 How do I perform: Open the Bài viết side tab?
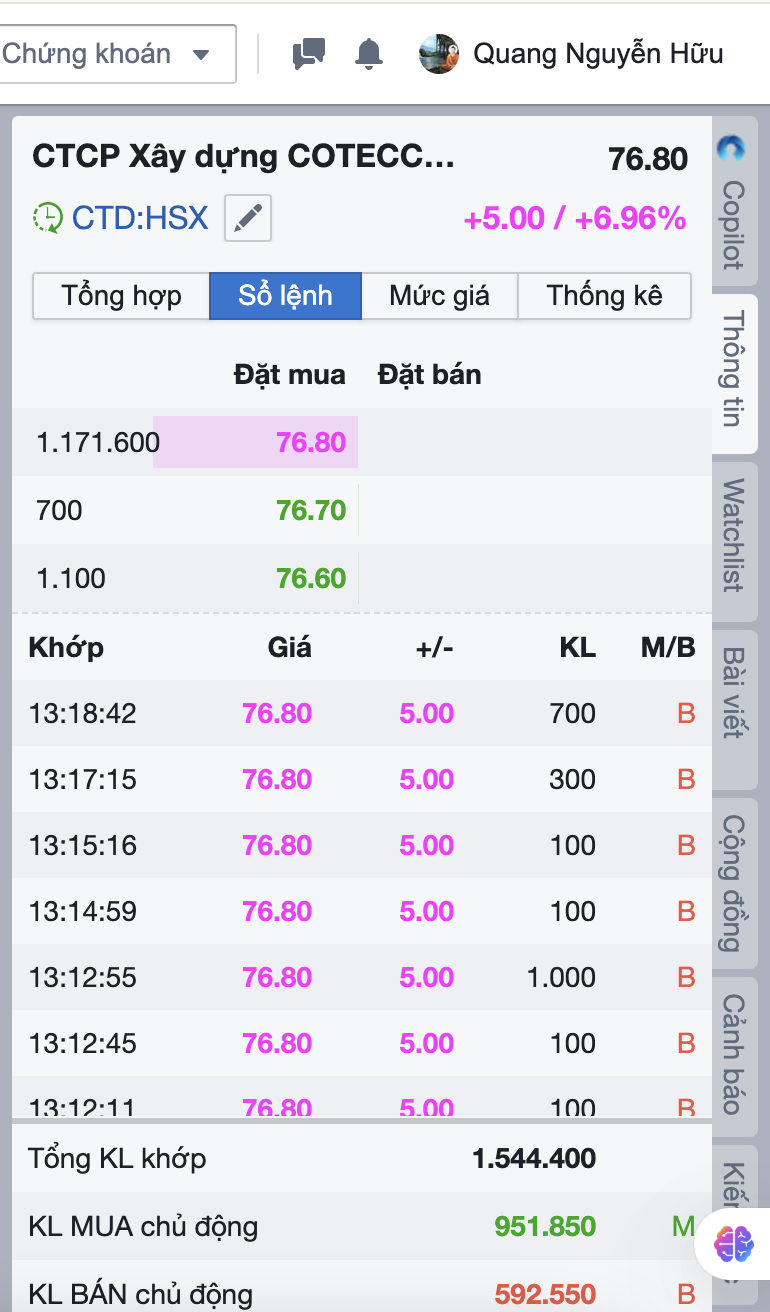733,692
